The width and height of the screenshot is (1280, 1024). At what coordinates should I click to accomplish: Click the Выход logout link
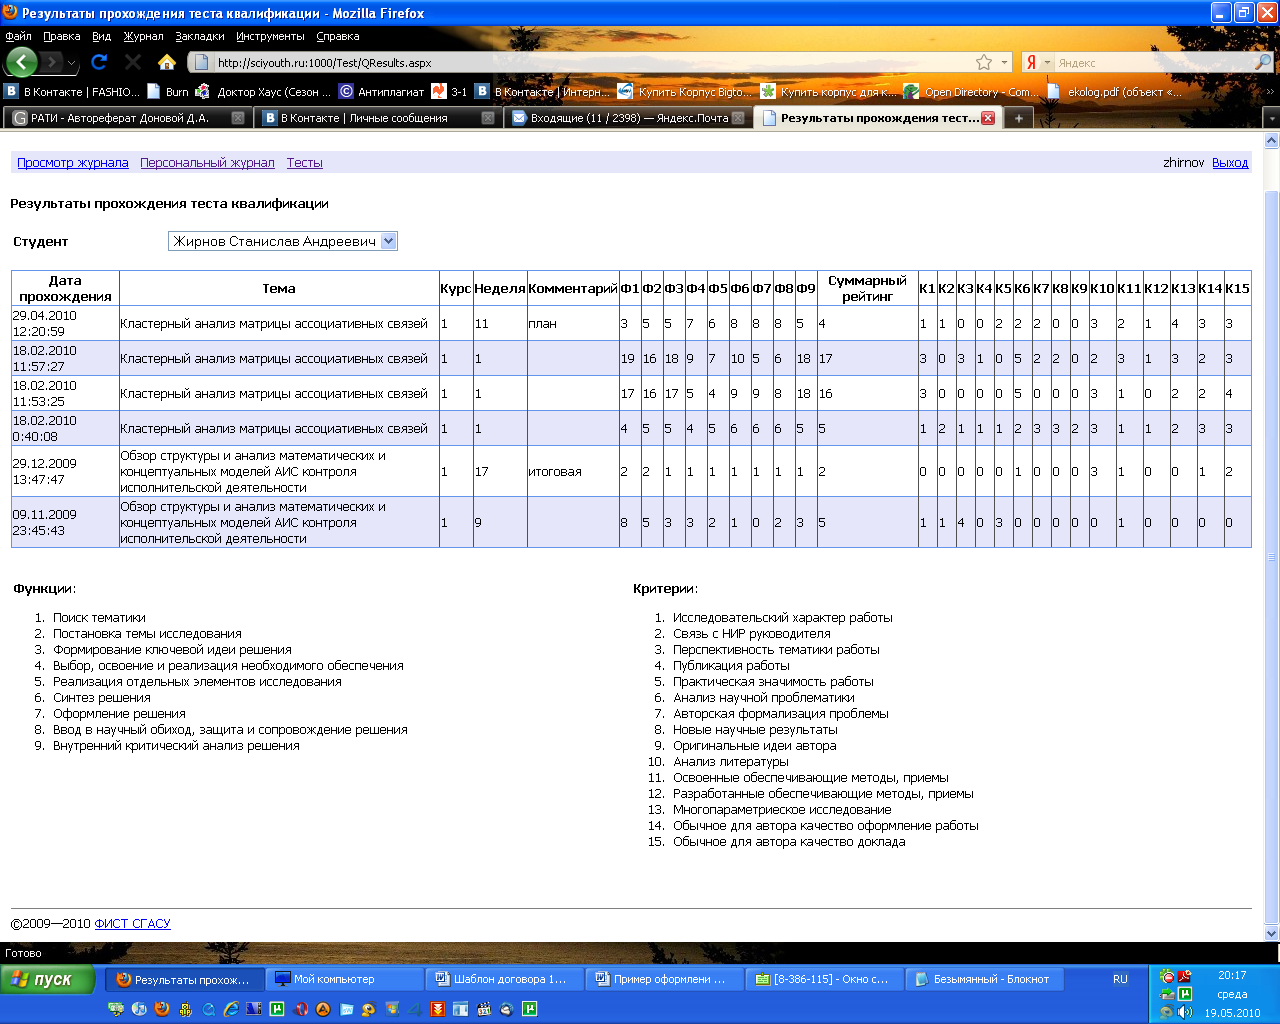click(1230, 163)
